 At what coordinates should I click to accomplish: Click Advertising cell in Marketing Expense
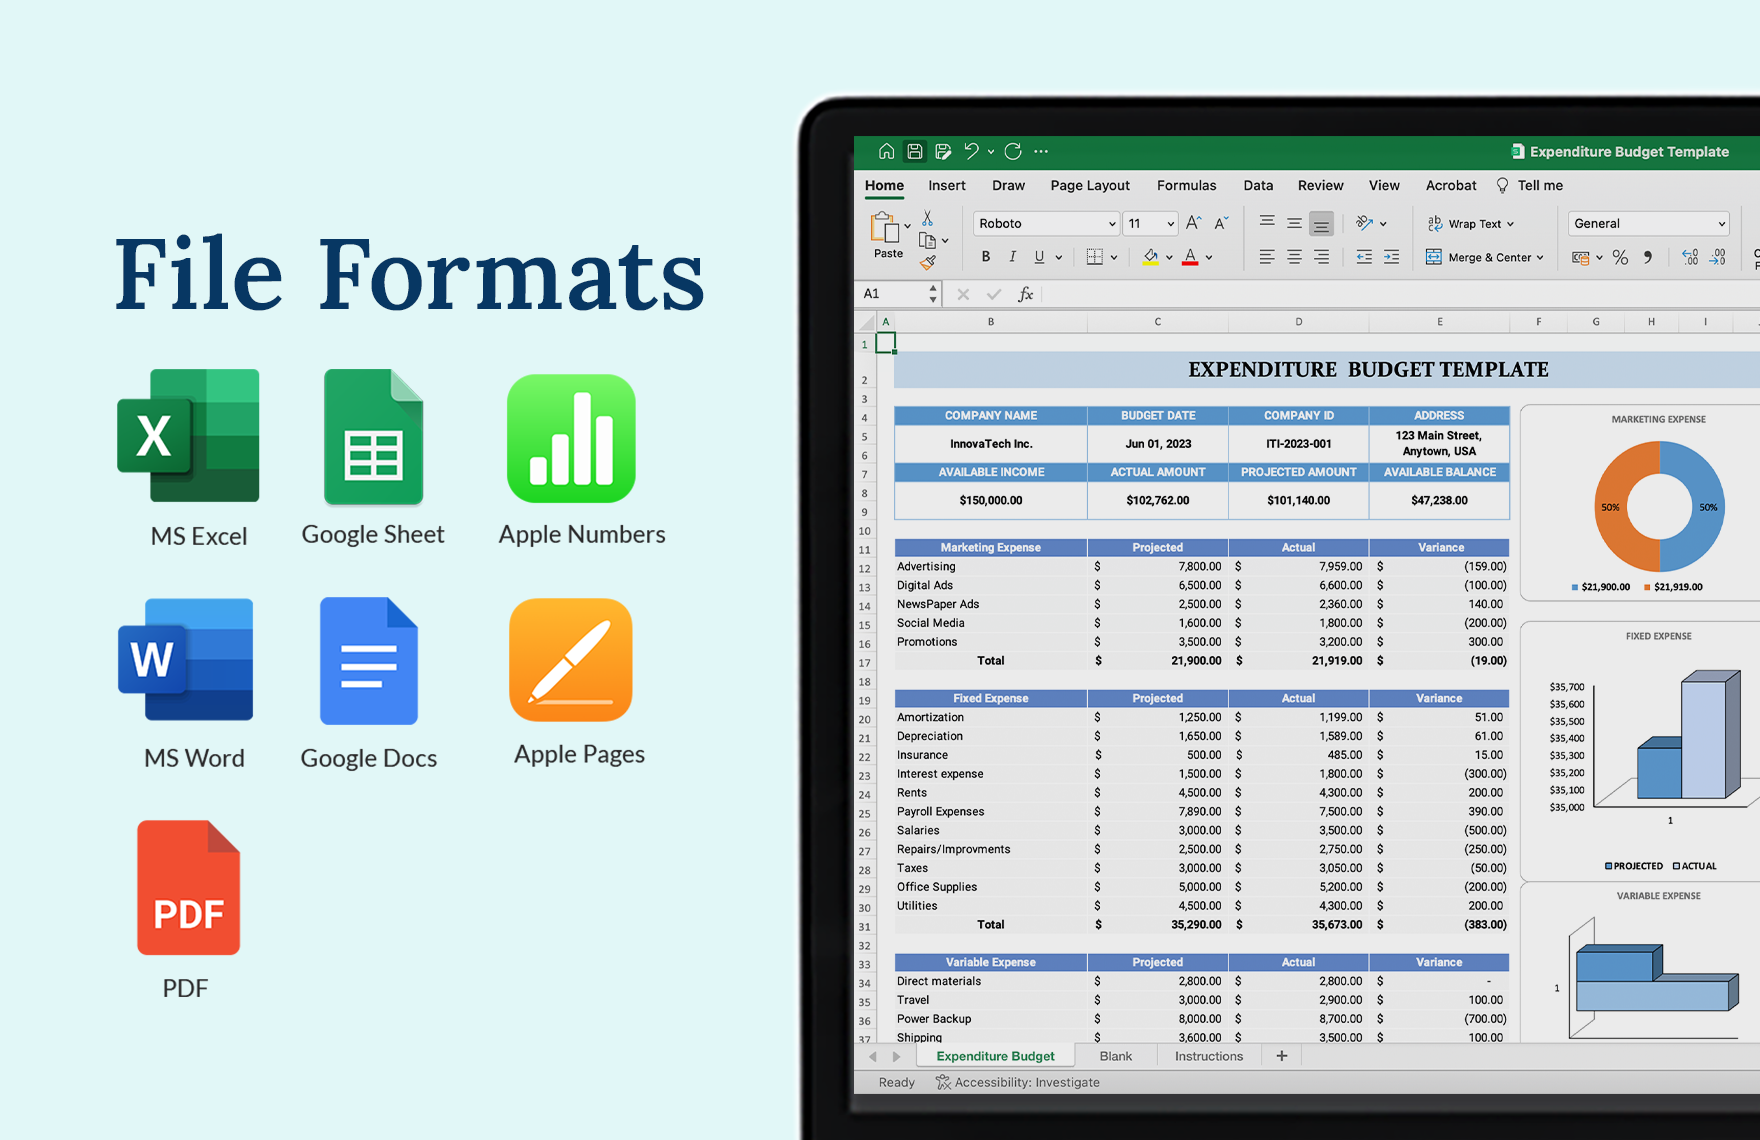tap(990, 566)
